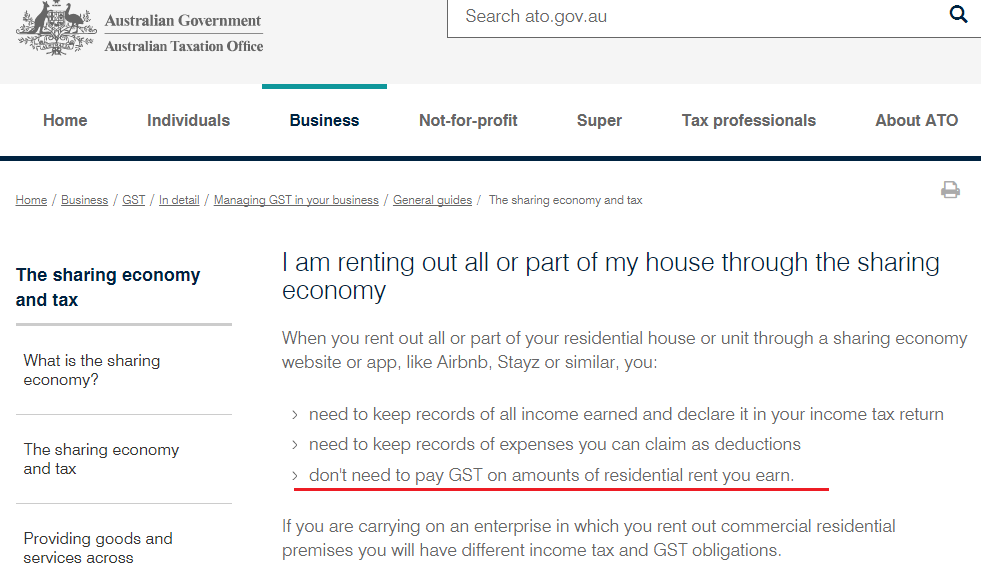This screenshot has width=981, height=565.
Task: Click the search magnifier icon
Action: [958, 14]
